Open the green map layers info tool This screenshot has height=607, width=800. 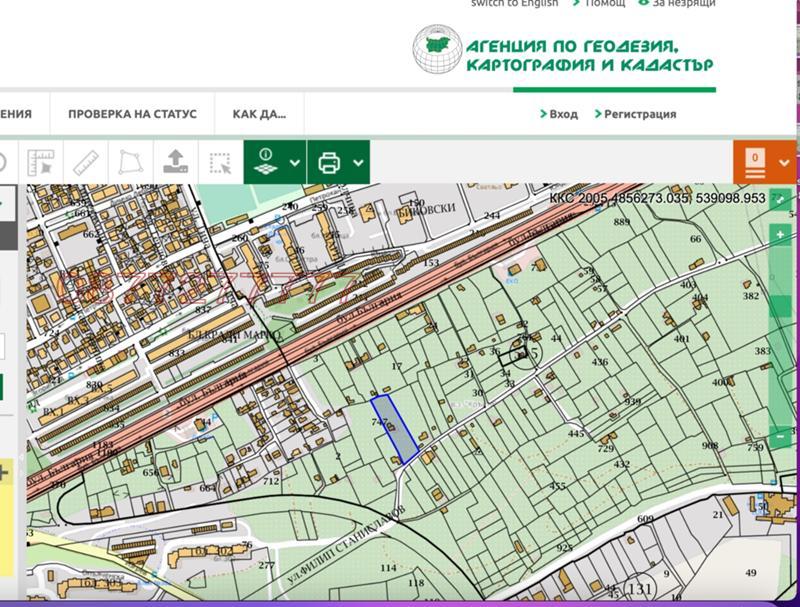click(x=264, y=162)
